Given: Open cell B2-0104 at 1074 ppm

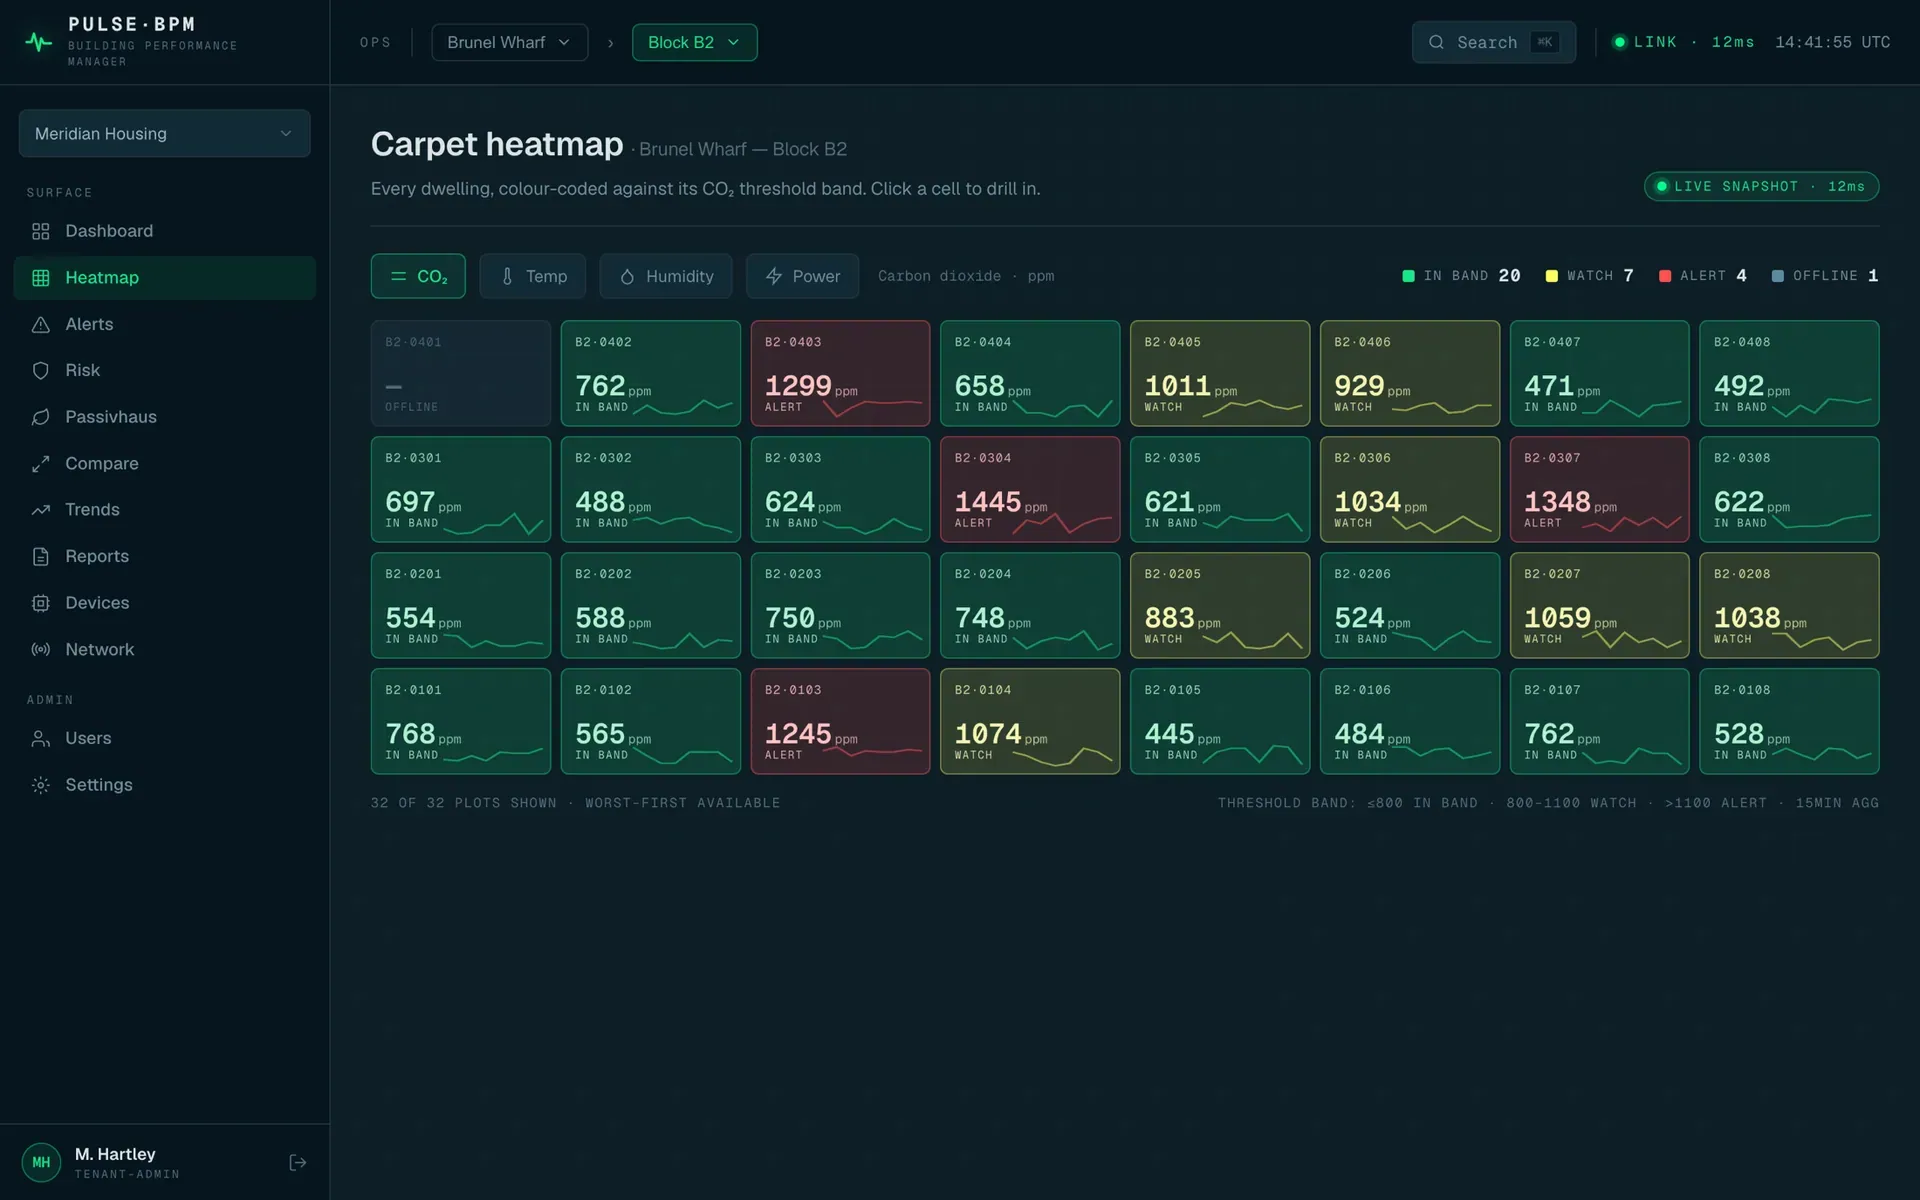Looking at the screenshot, I should pos(1029,721).
